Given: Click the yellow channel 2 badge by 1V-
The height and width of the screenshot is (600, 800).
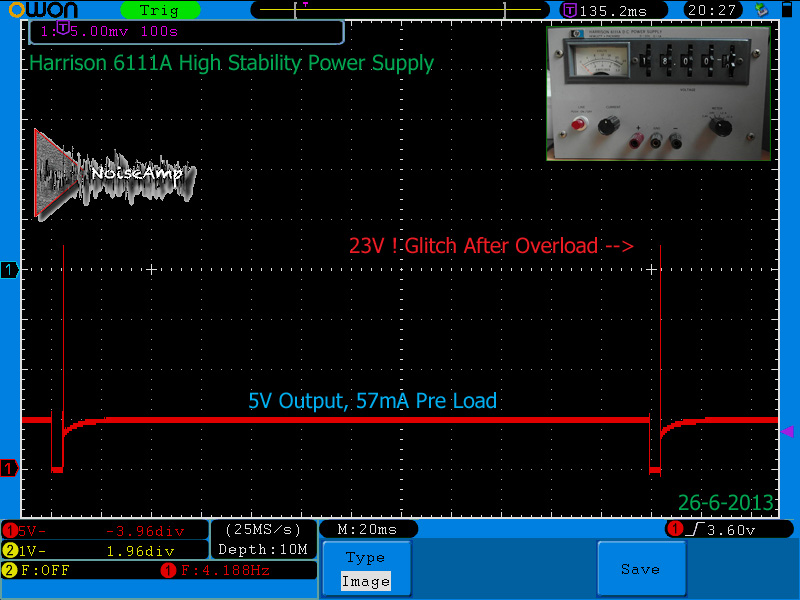Looking at the screenshot, I should [x=10, y=551].
